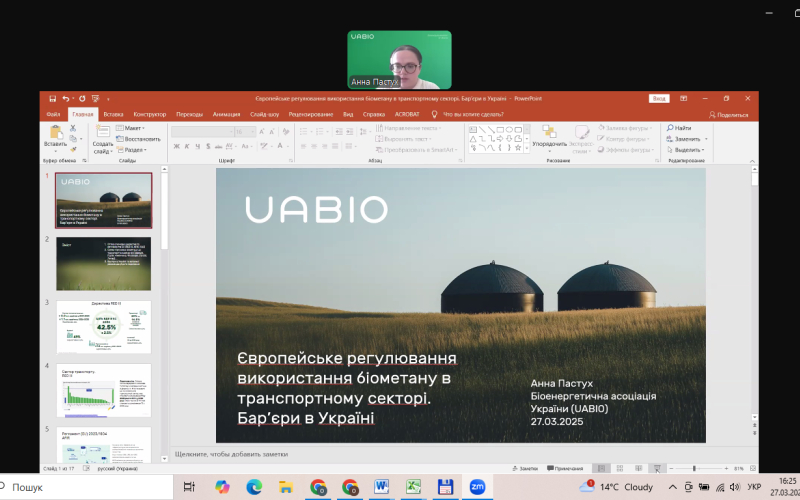Toggle text shadow (S) formatting
Screen dimensions: 800x500
pos(208,146)
